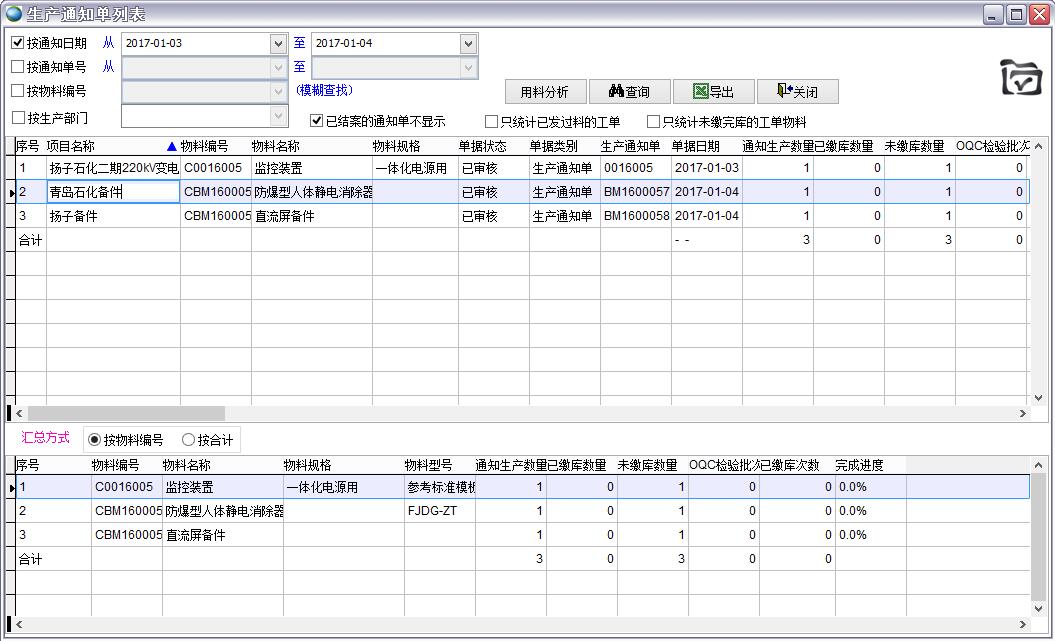The height and width of the screenshot is (641, 1055).
Task: Enable the 按通知单号 checkbox
Action: pos(18,67)
